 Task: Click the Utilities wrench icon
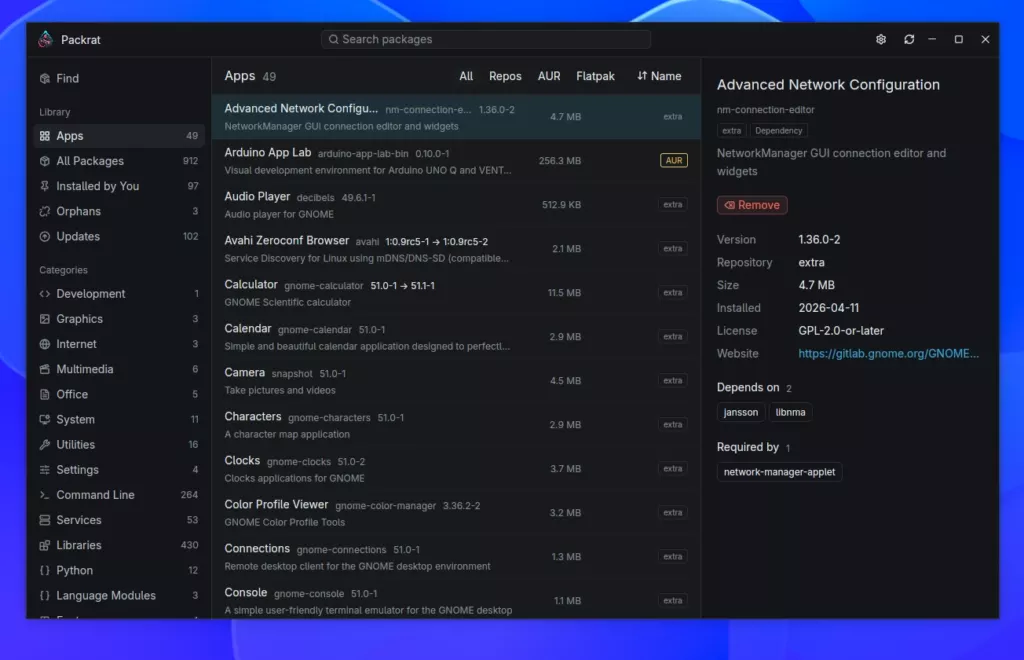(x=44, y=445)
